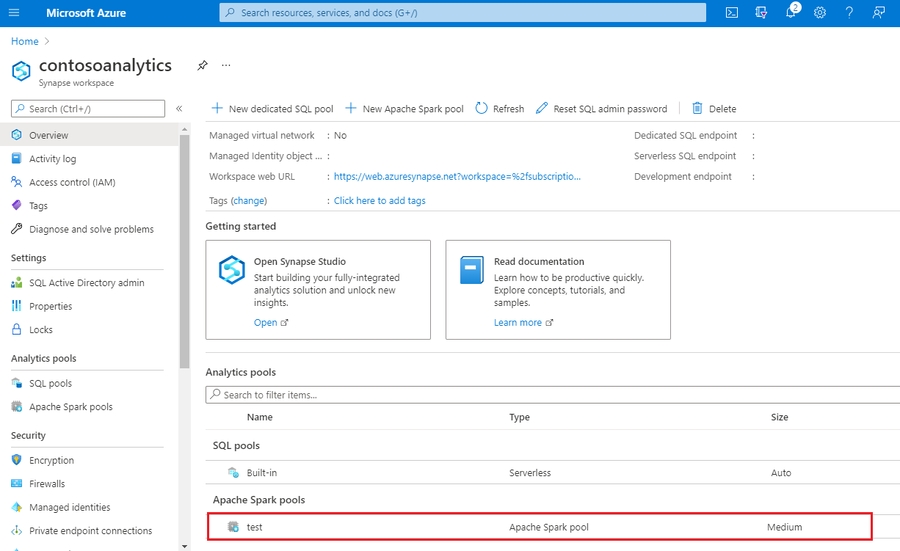Image resolution: width=900 pixels, height=551 pixels.
Task: Open Cloud Shell from the top bar
Action: click(732, 13)
